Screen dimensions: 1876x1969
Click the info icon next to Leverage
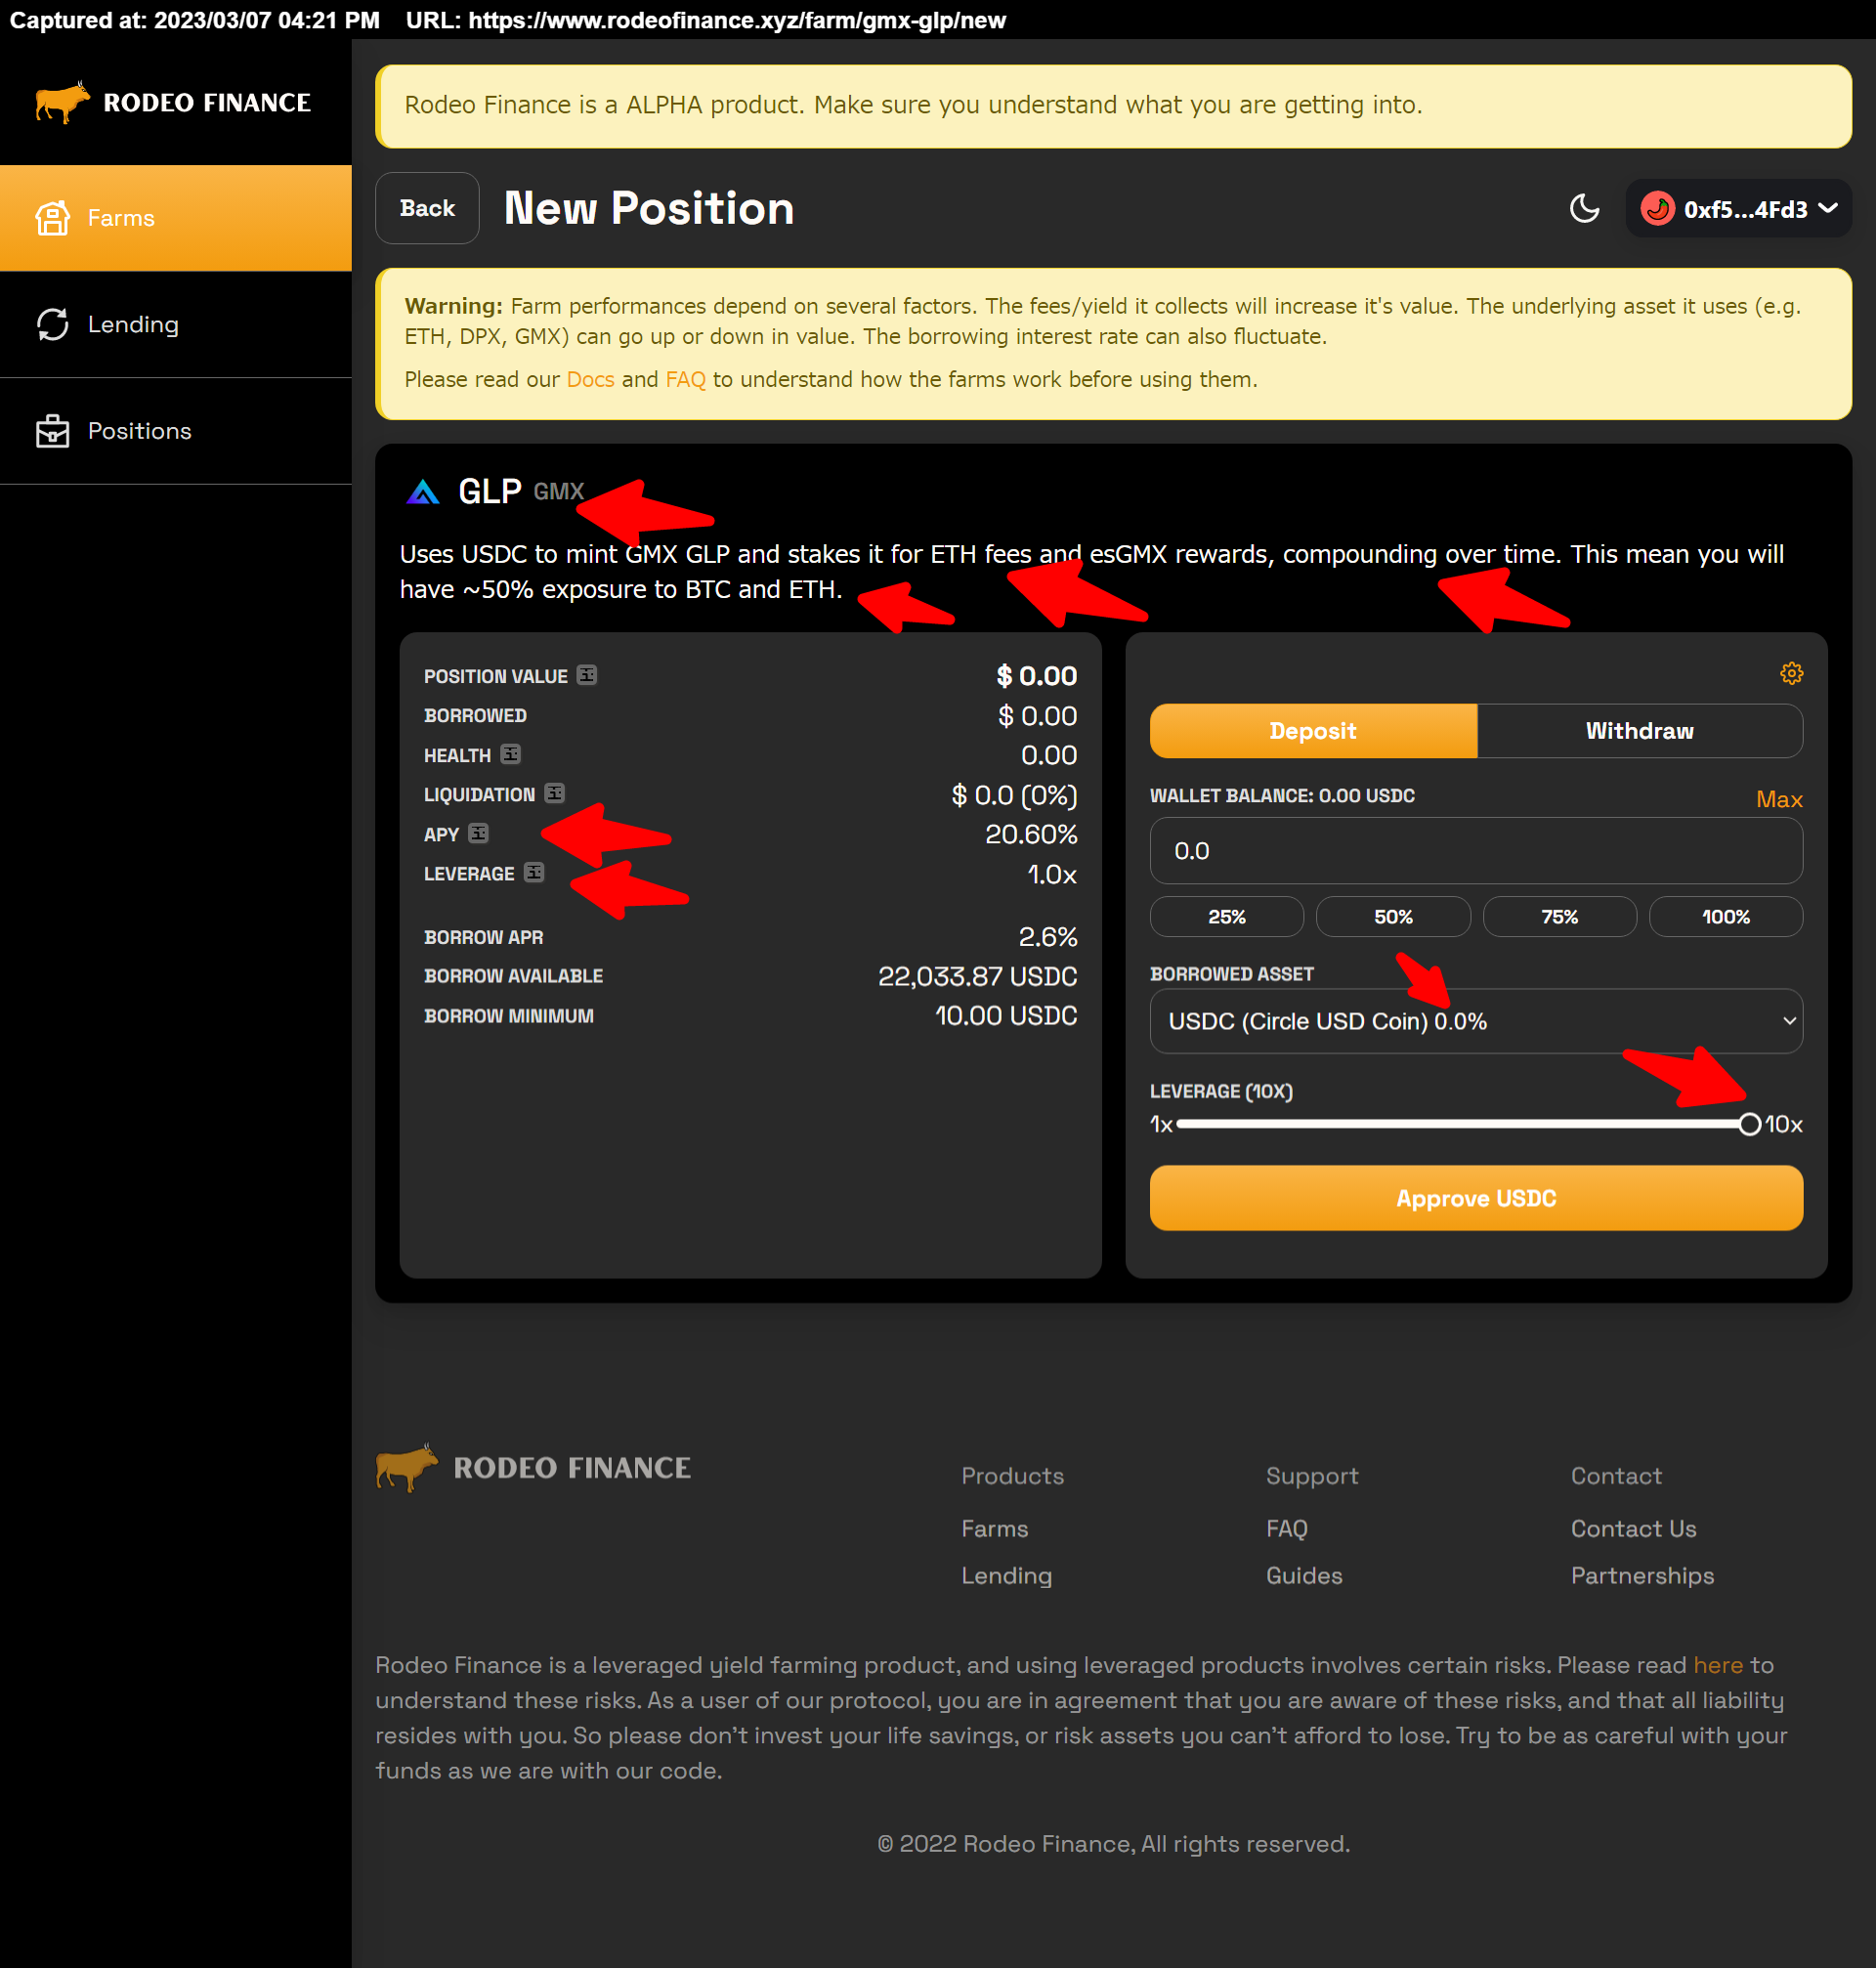534,872
